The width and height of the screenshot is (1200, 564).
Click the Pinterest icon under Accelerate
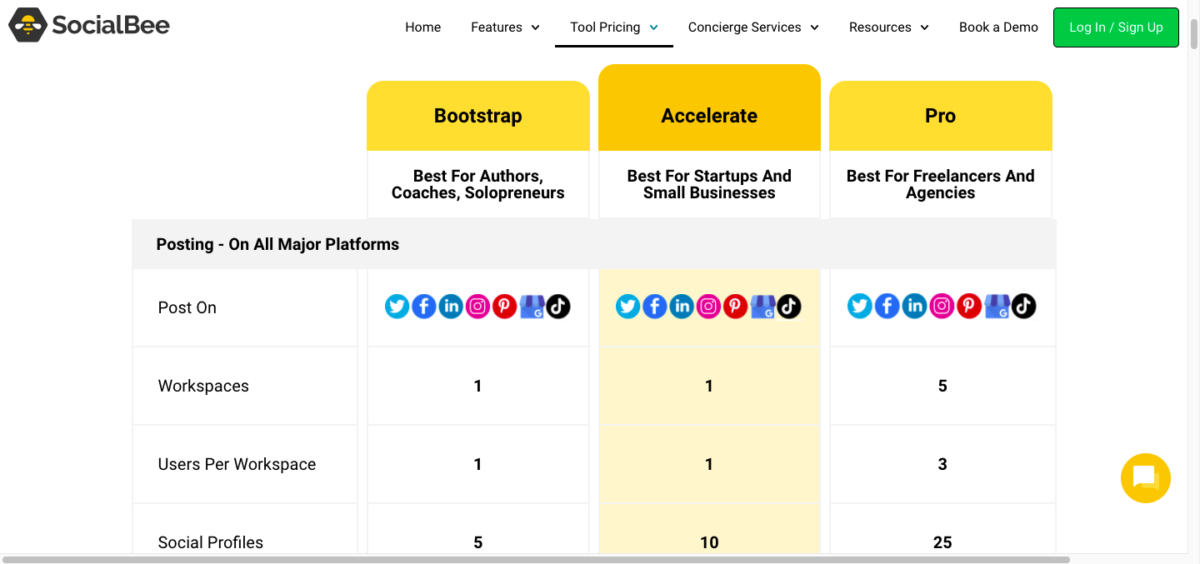(x=736, y=306)
